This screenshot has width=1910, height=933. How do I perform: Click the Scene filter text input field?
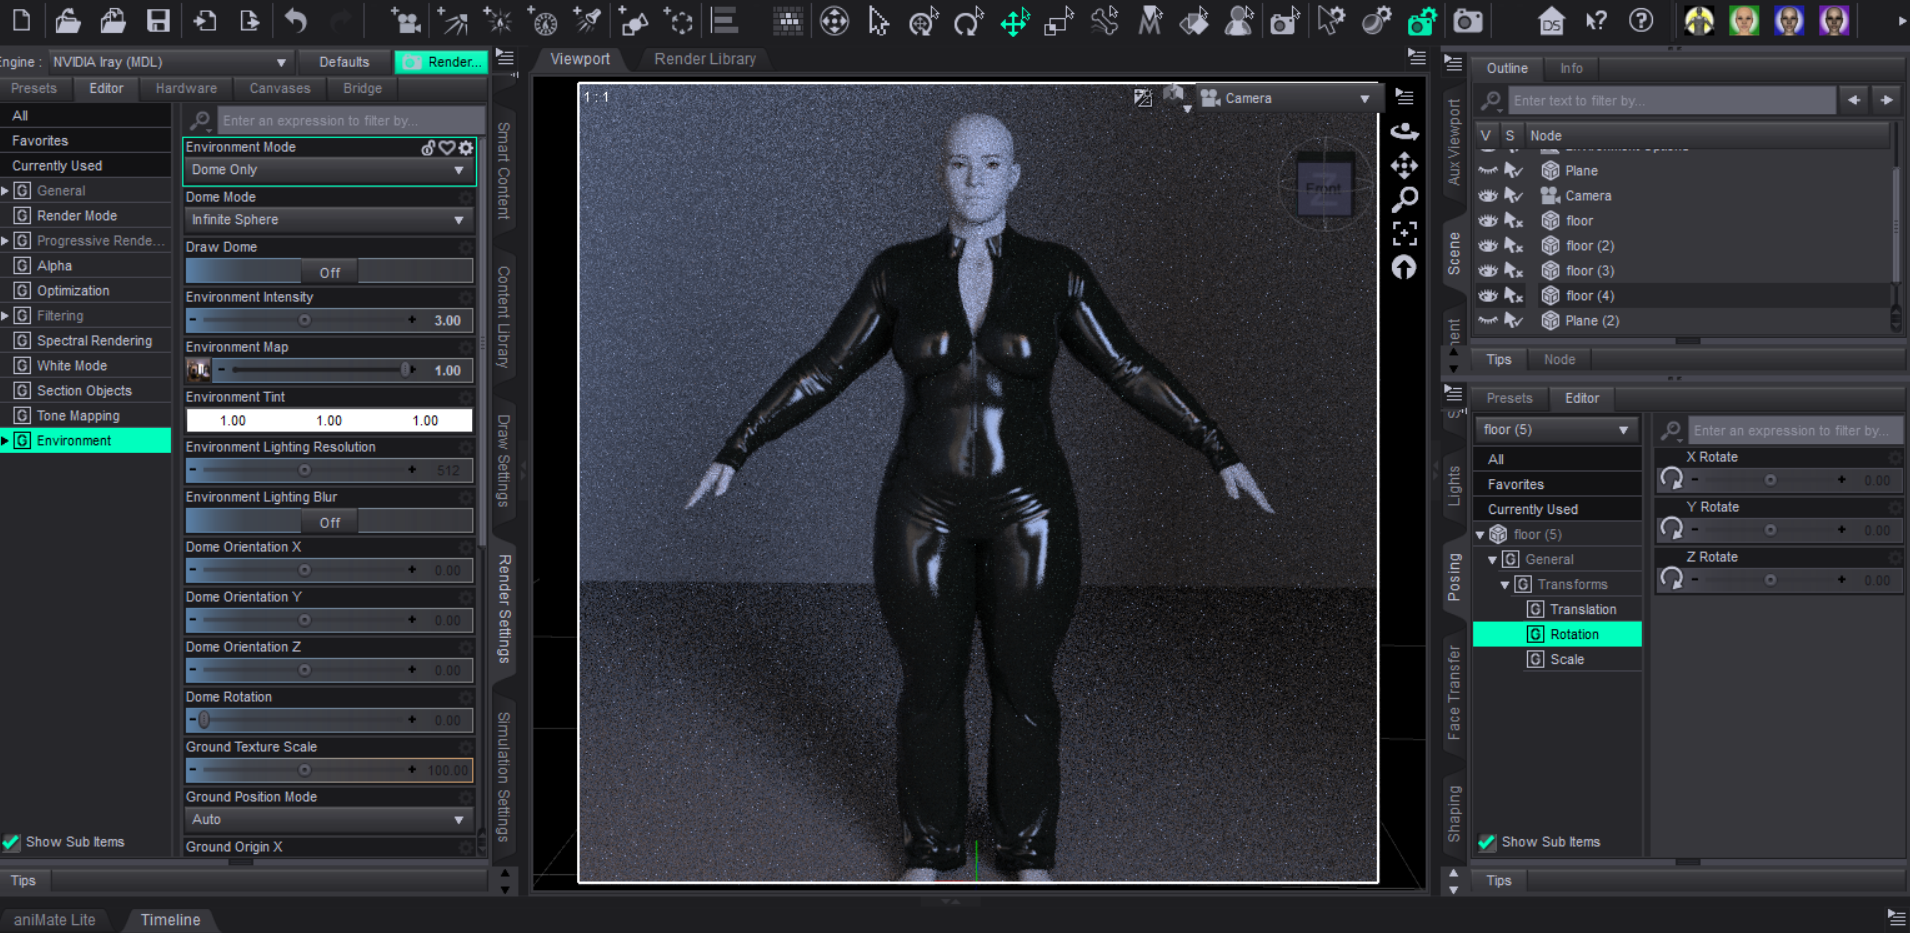(1672, 101)
